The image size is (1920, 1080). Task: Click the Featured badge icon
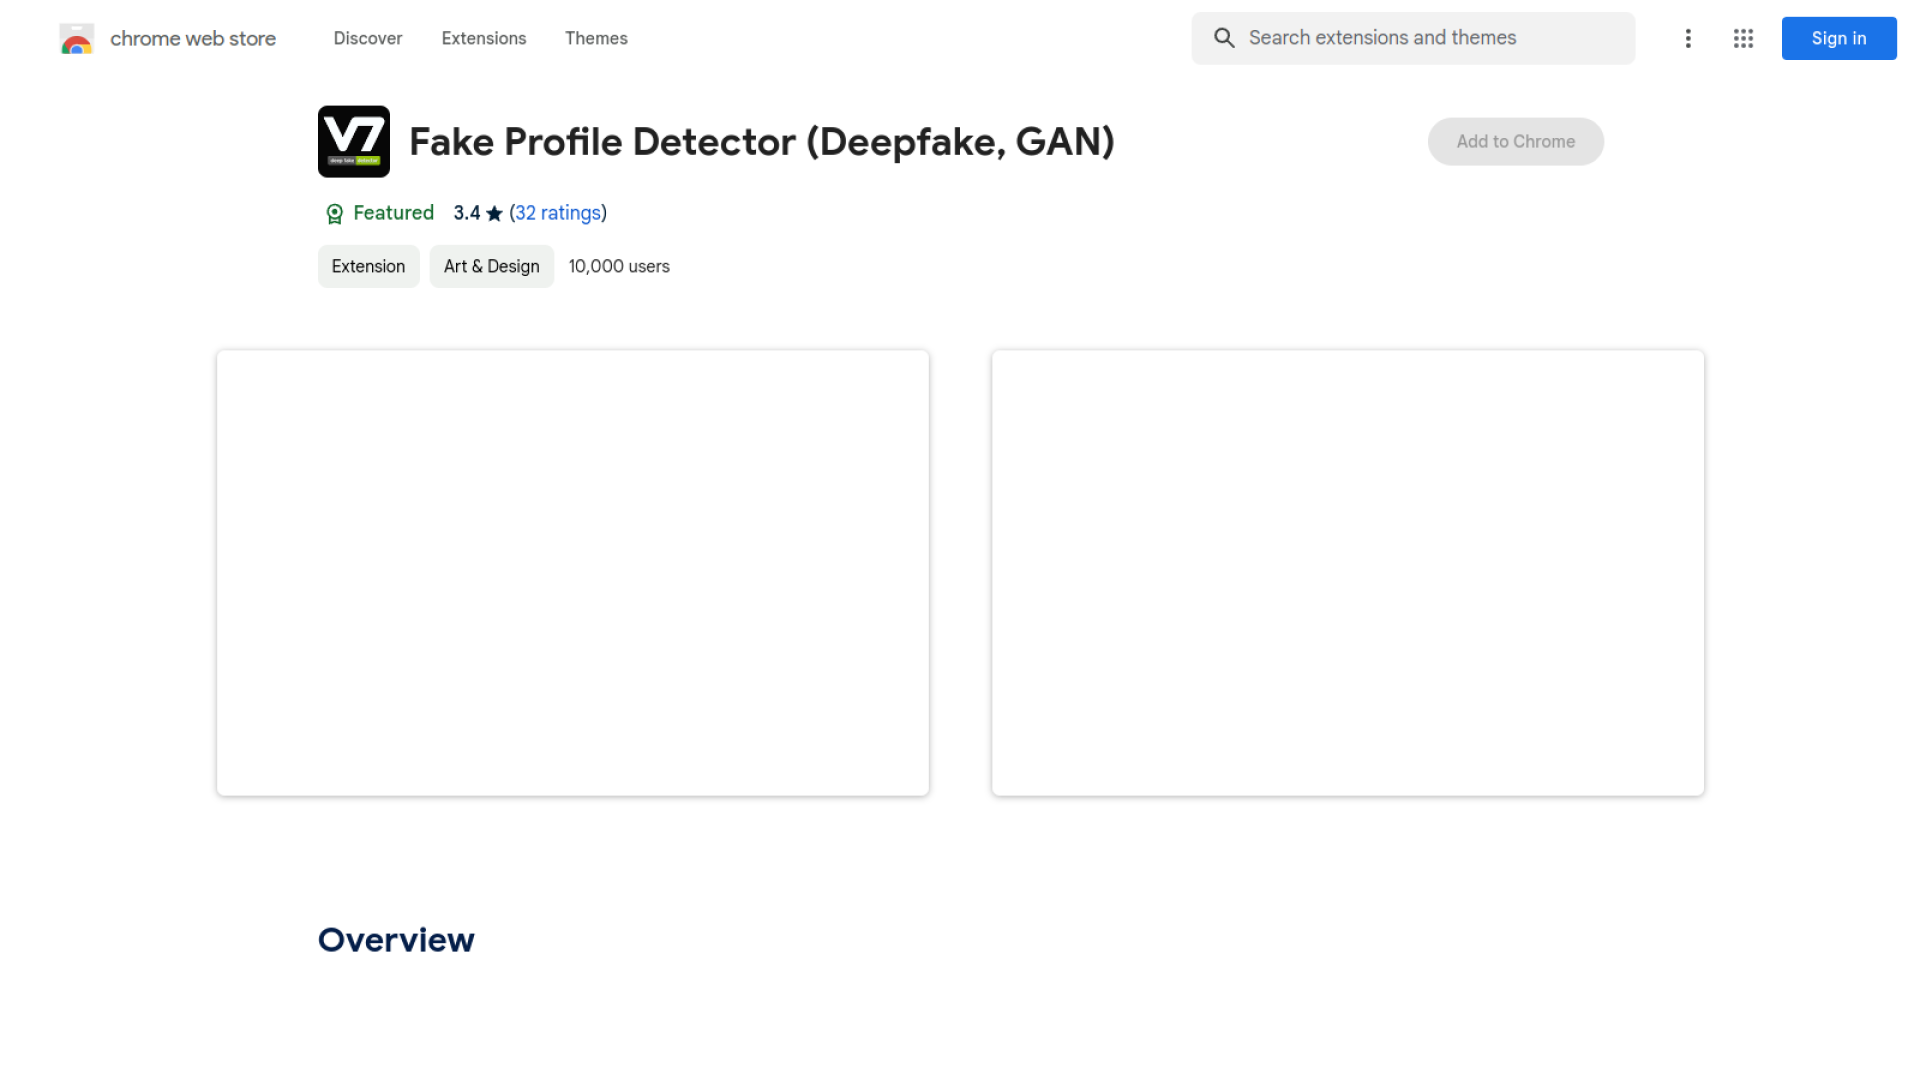pyautogui.click(x=332, y=213)
